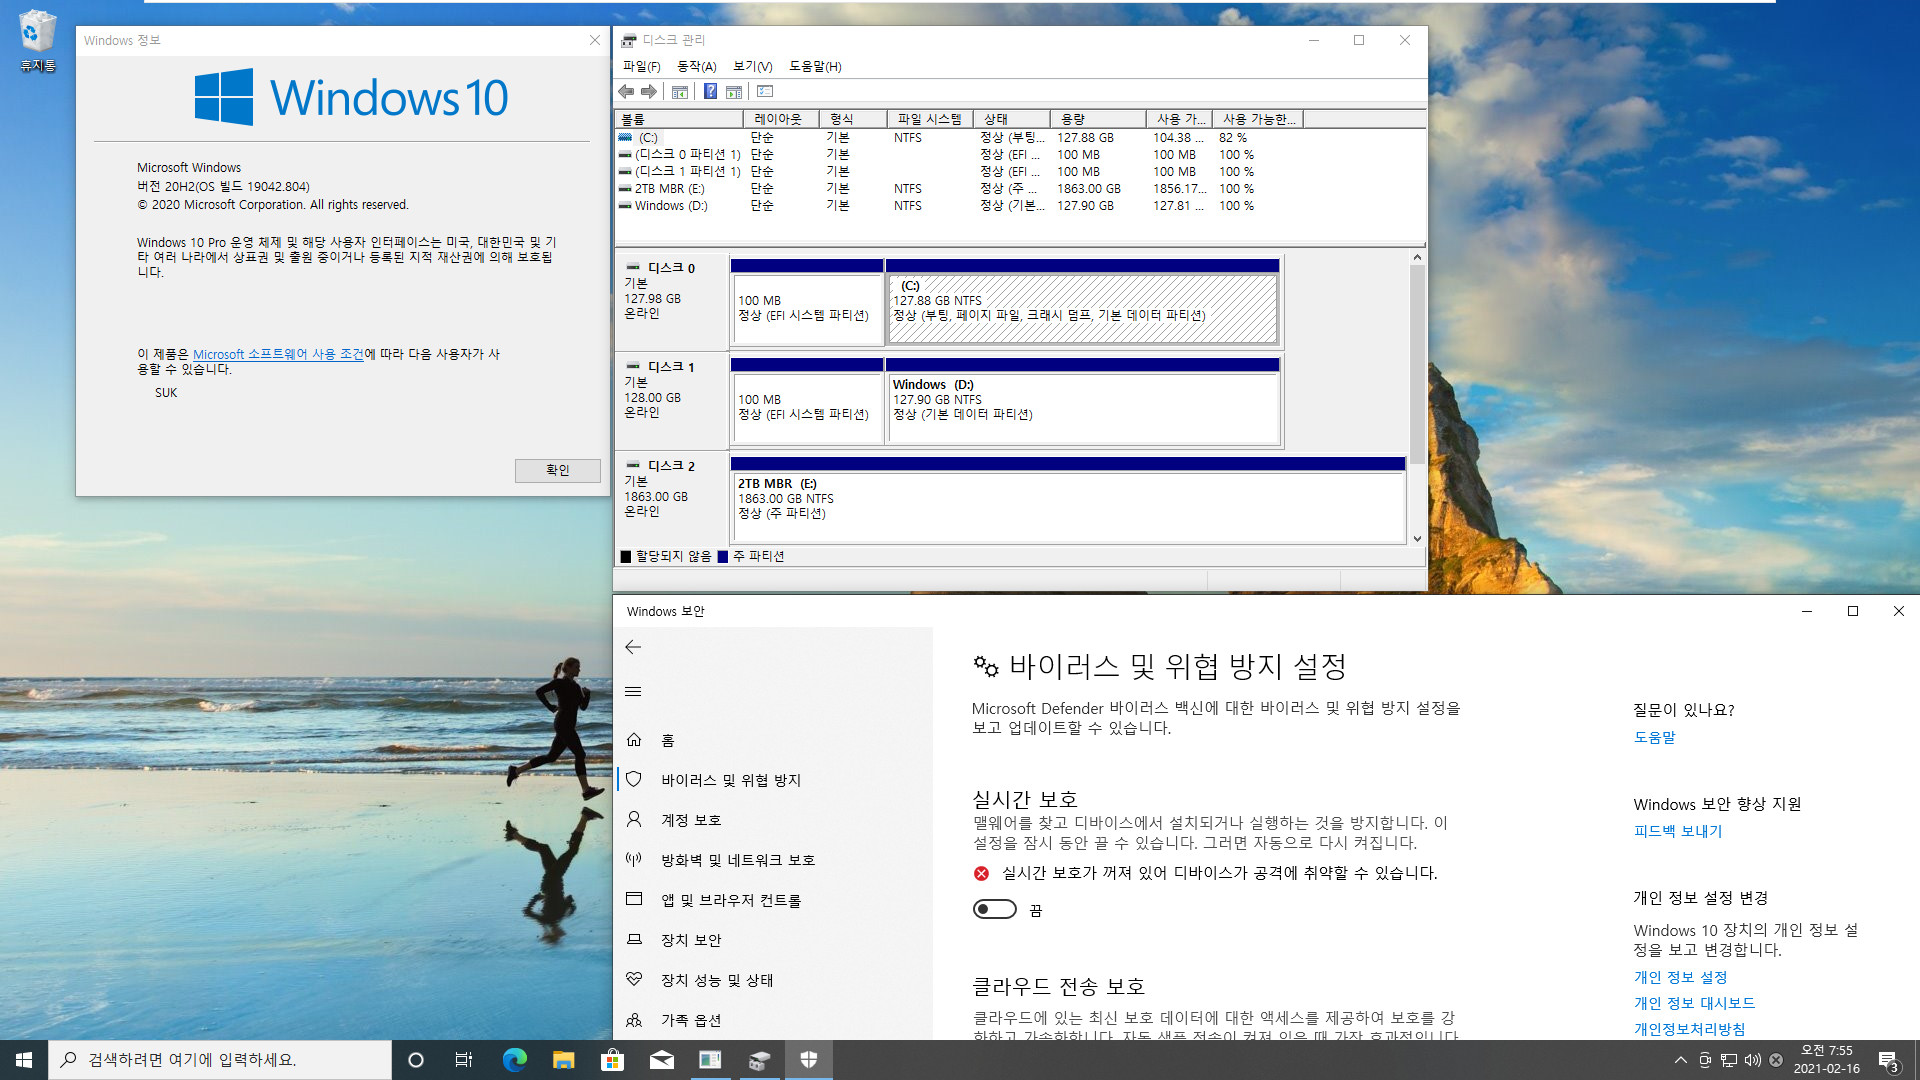This screenshot has height=1080, width=1920.
Task: Click the 확인 button in Windows 정보 dialog
Action: 558,470
